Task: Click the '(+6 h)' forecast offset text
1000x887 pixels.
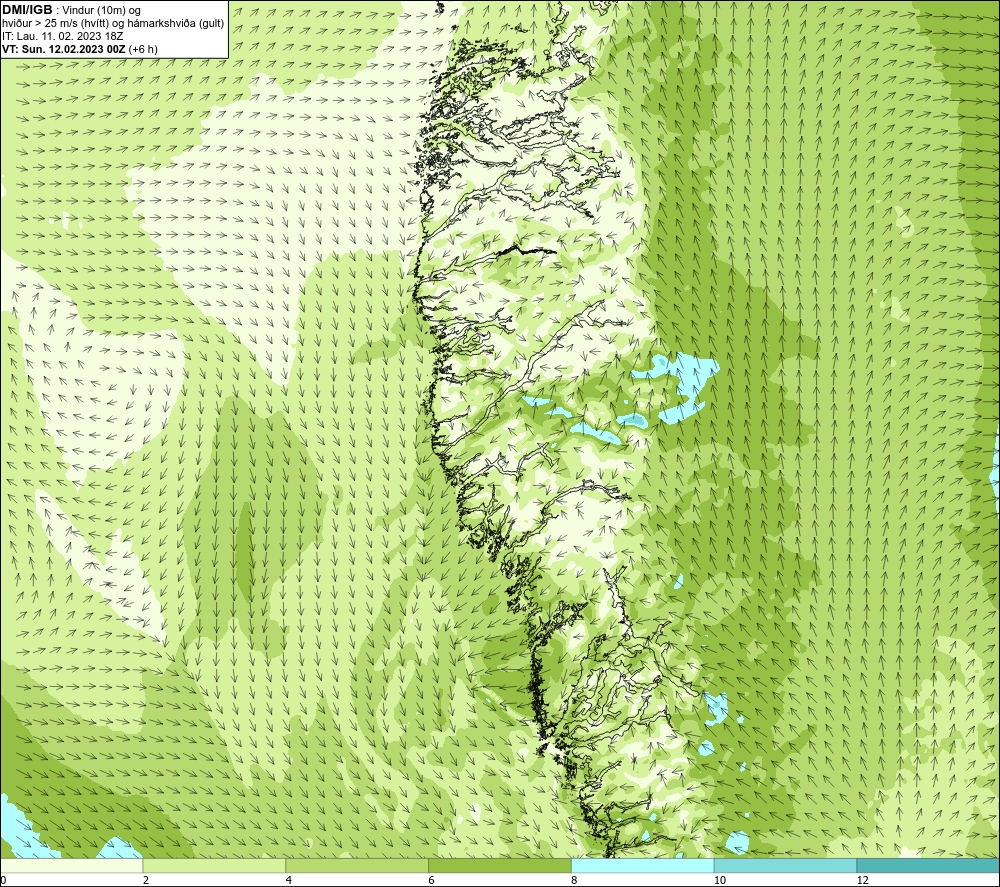Action: coord(143,49)
